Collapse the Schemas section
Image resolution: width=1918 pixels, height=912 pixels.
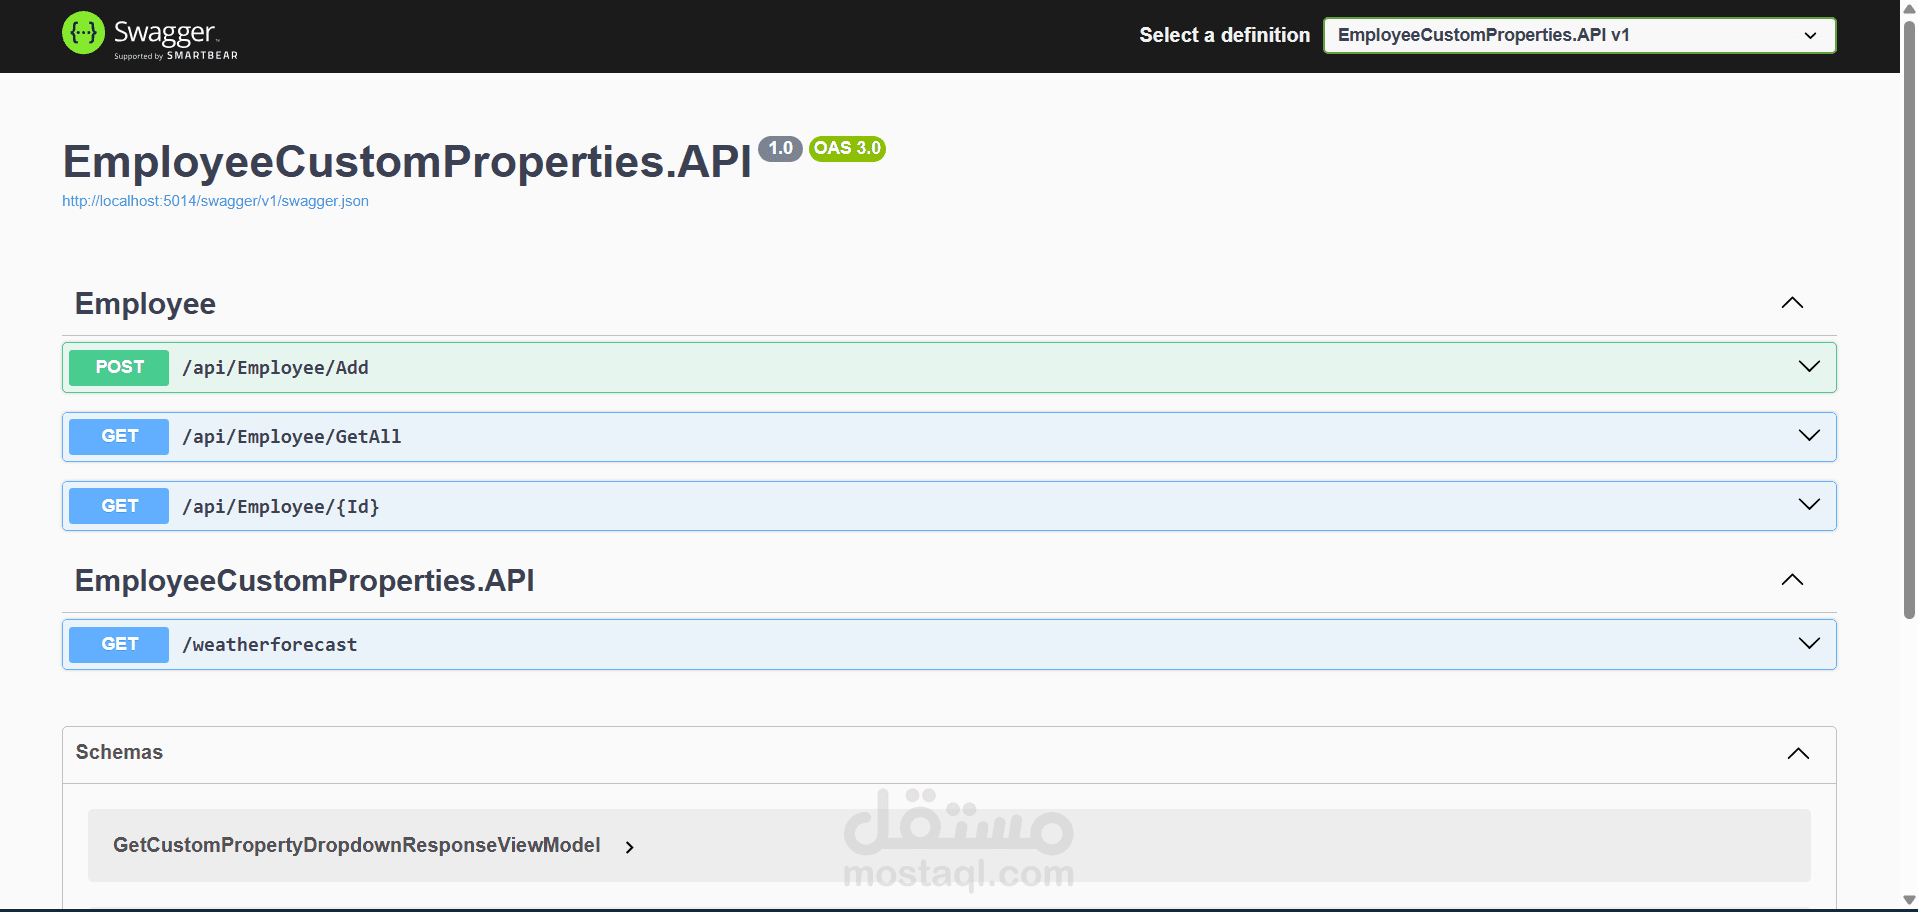(x=1798, y=753)
